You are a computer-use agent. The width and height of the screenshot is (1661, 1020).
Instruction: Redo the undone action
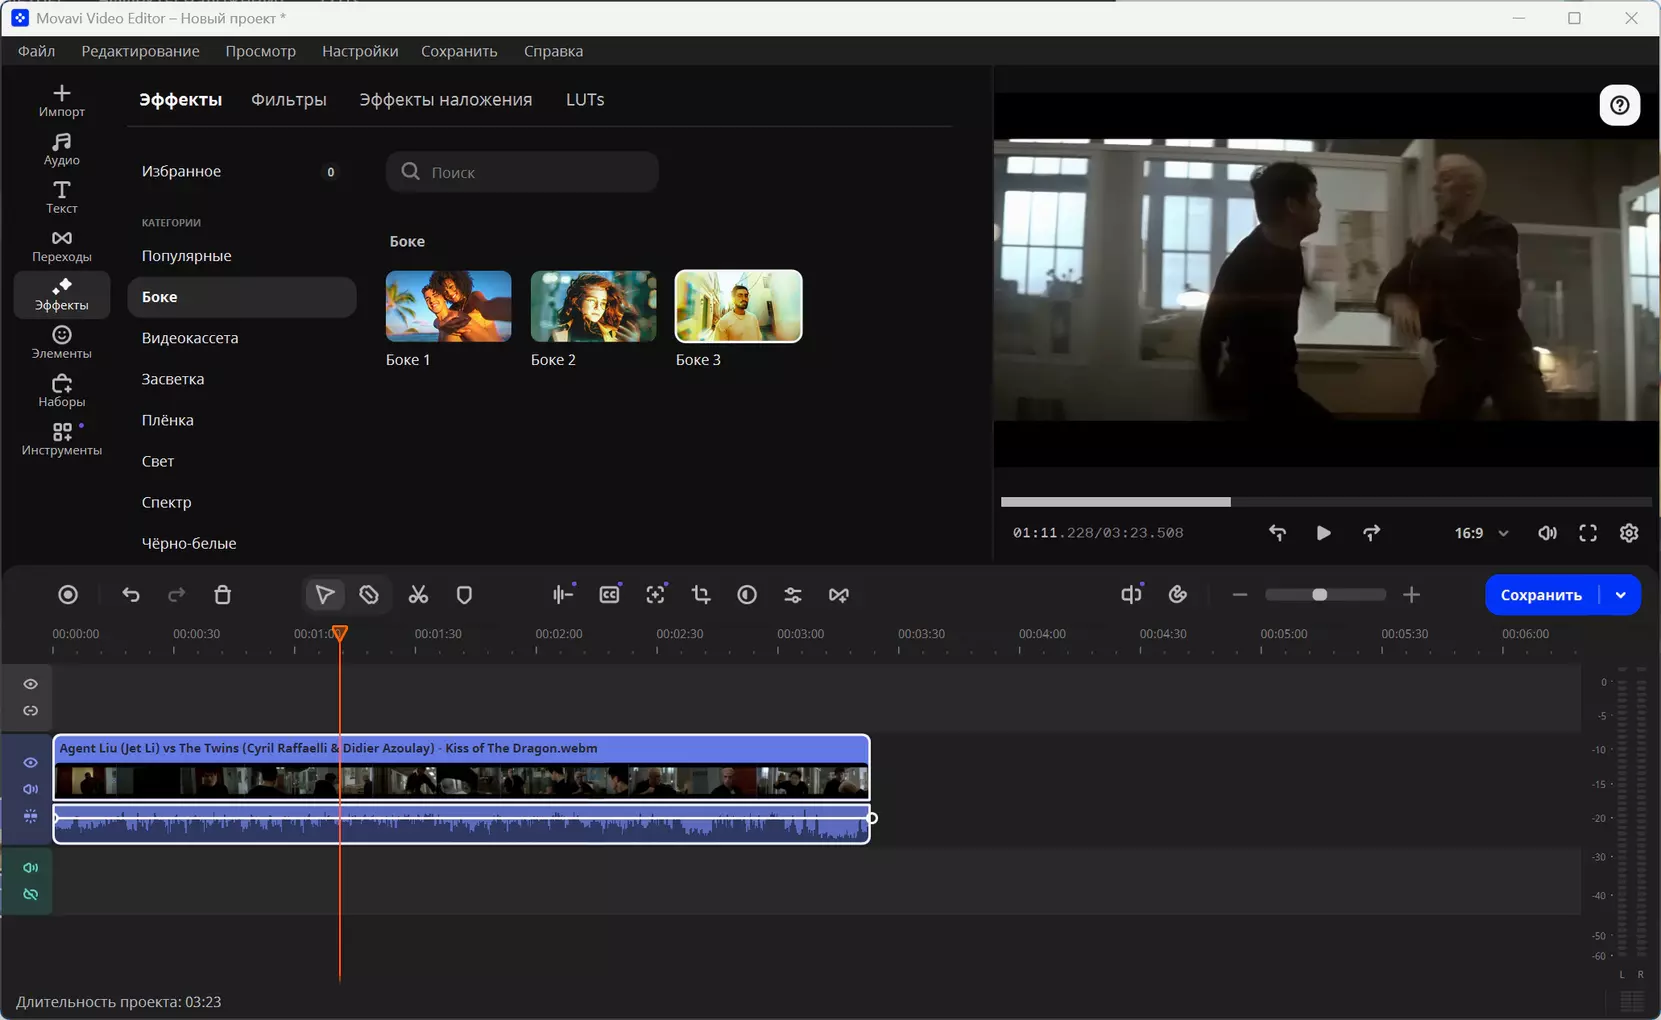pos(176,595)
